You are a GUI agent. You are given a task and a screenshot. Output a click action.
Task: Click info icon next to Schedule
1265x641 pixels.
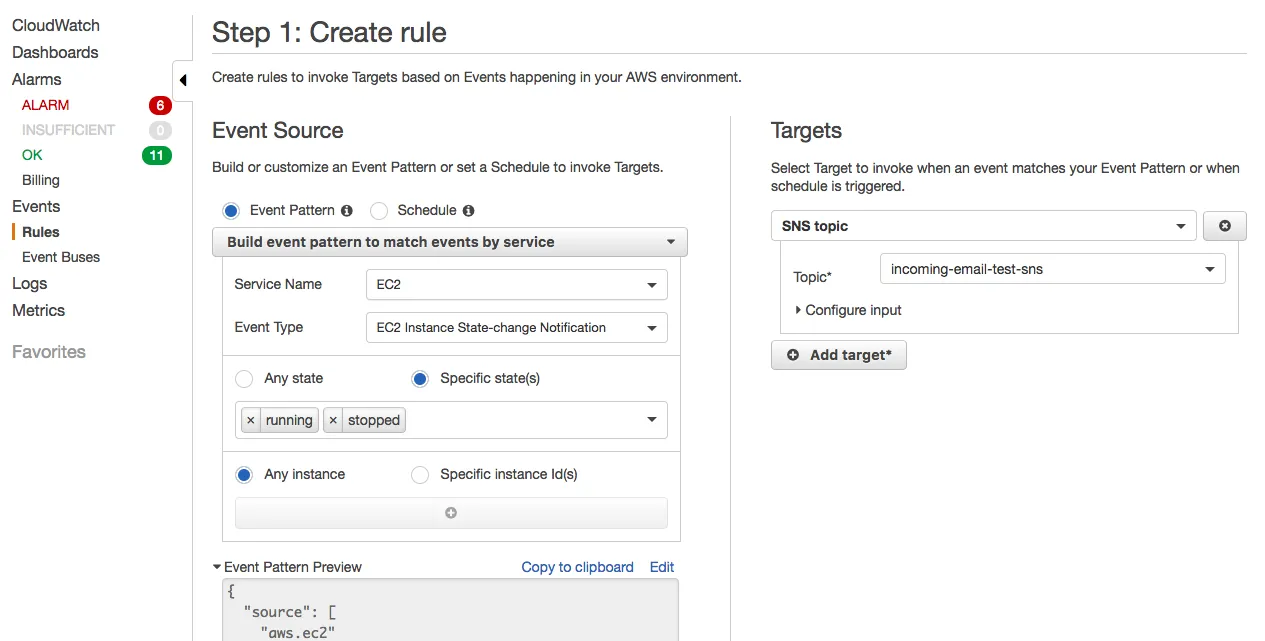[469, 211]
